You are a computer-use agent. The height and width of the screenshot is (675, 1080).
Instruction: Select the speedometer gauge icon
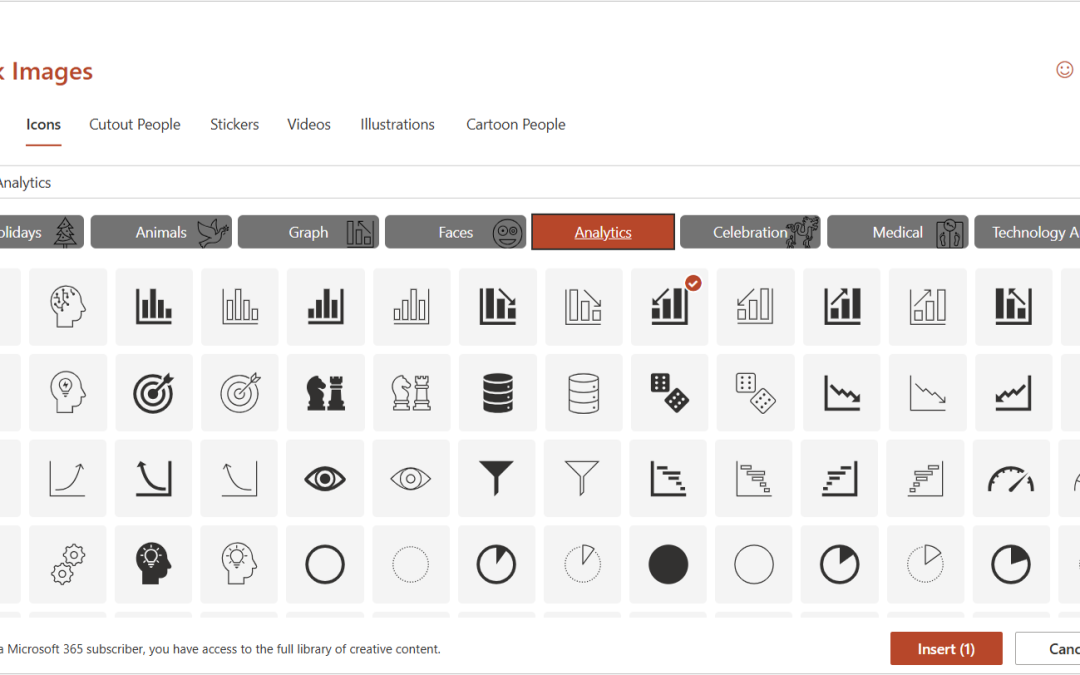coord(1011,479)
